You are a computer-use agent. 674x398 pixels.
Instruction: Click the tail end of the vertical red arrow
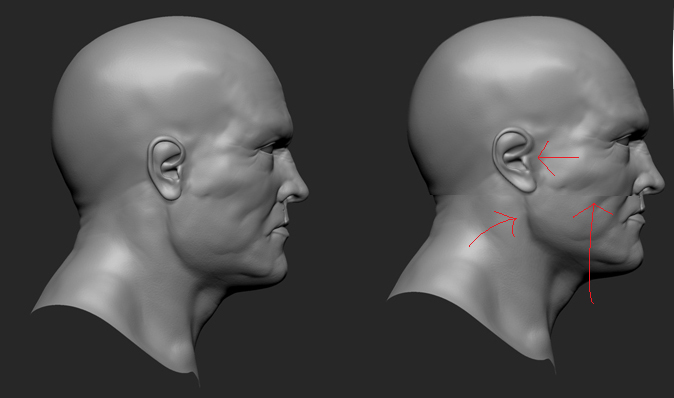[x=592, y=299]
